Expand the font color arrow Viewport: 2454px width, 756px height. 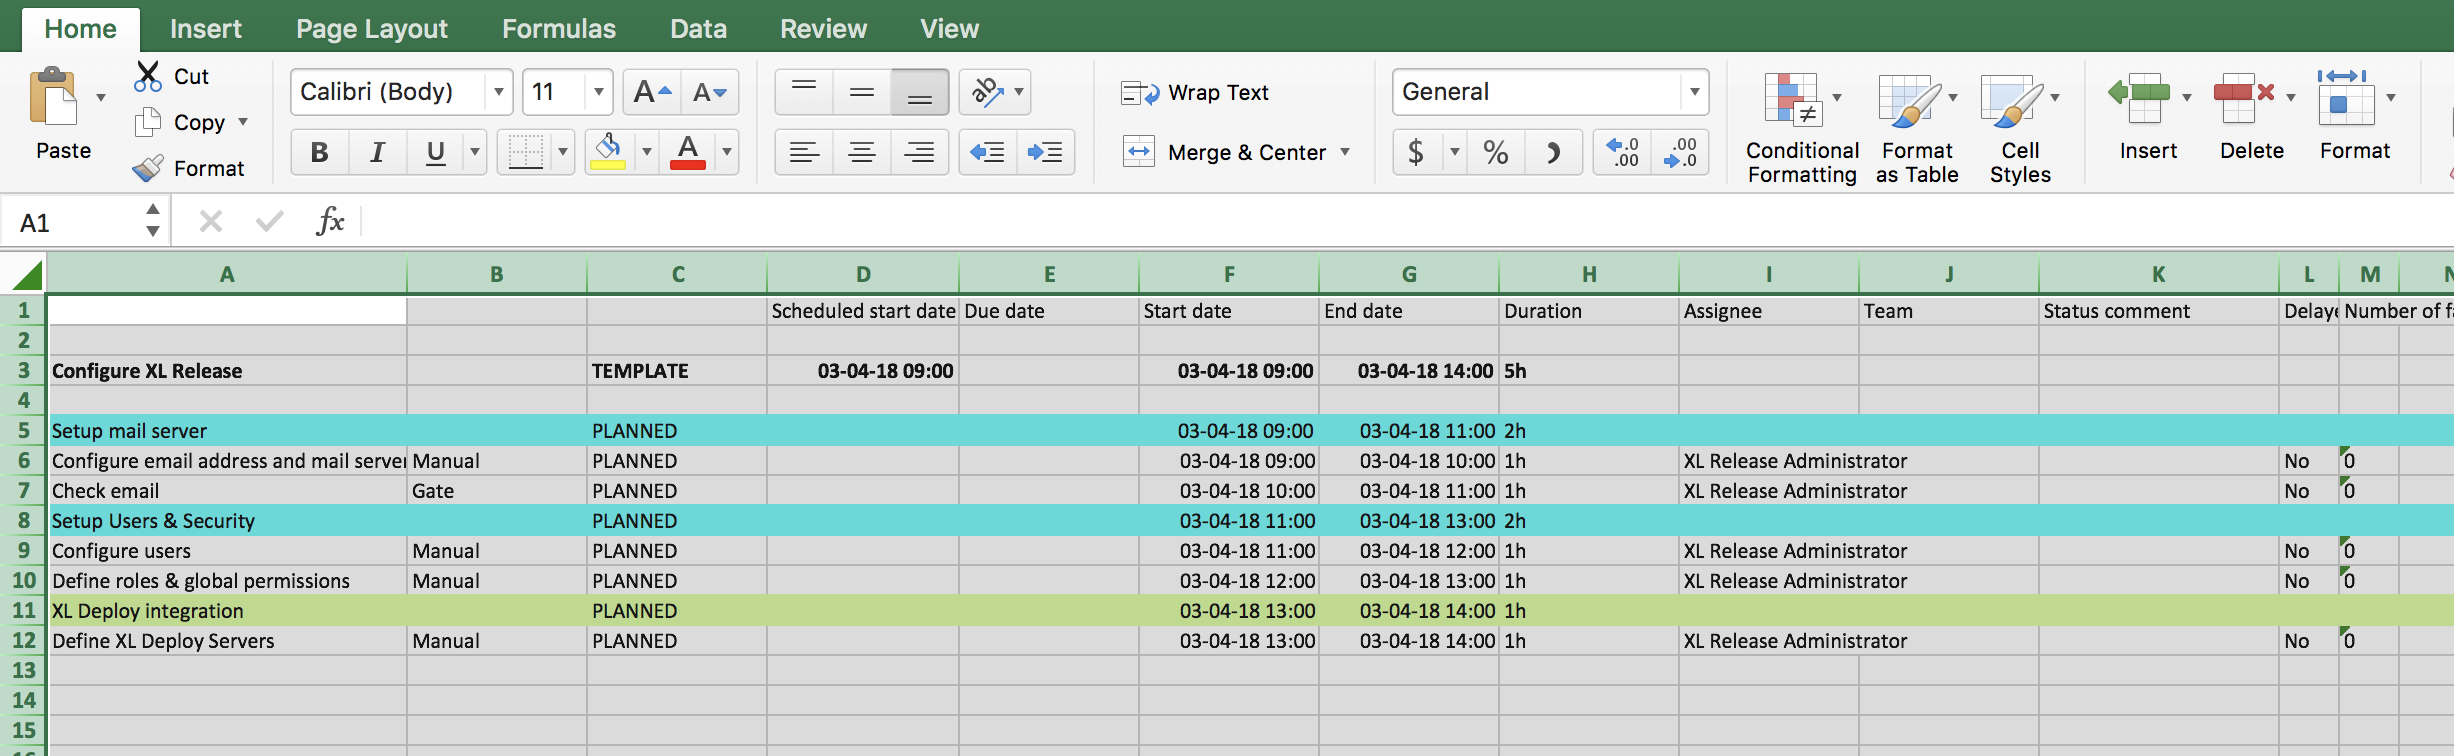(727, 152)
